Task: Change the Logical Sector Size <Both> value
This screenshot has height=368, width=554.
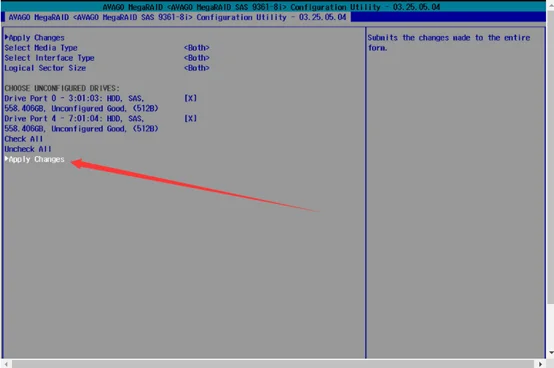Action: (197, 68)
